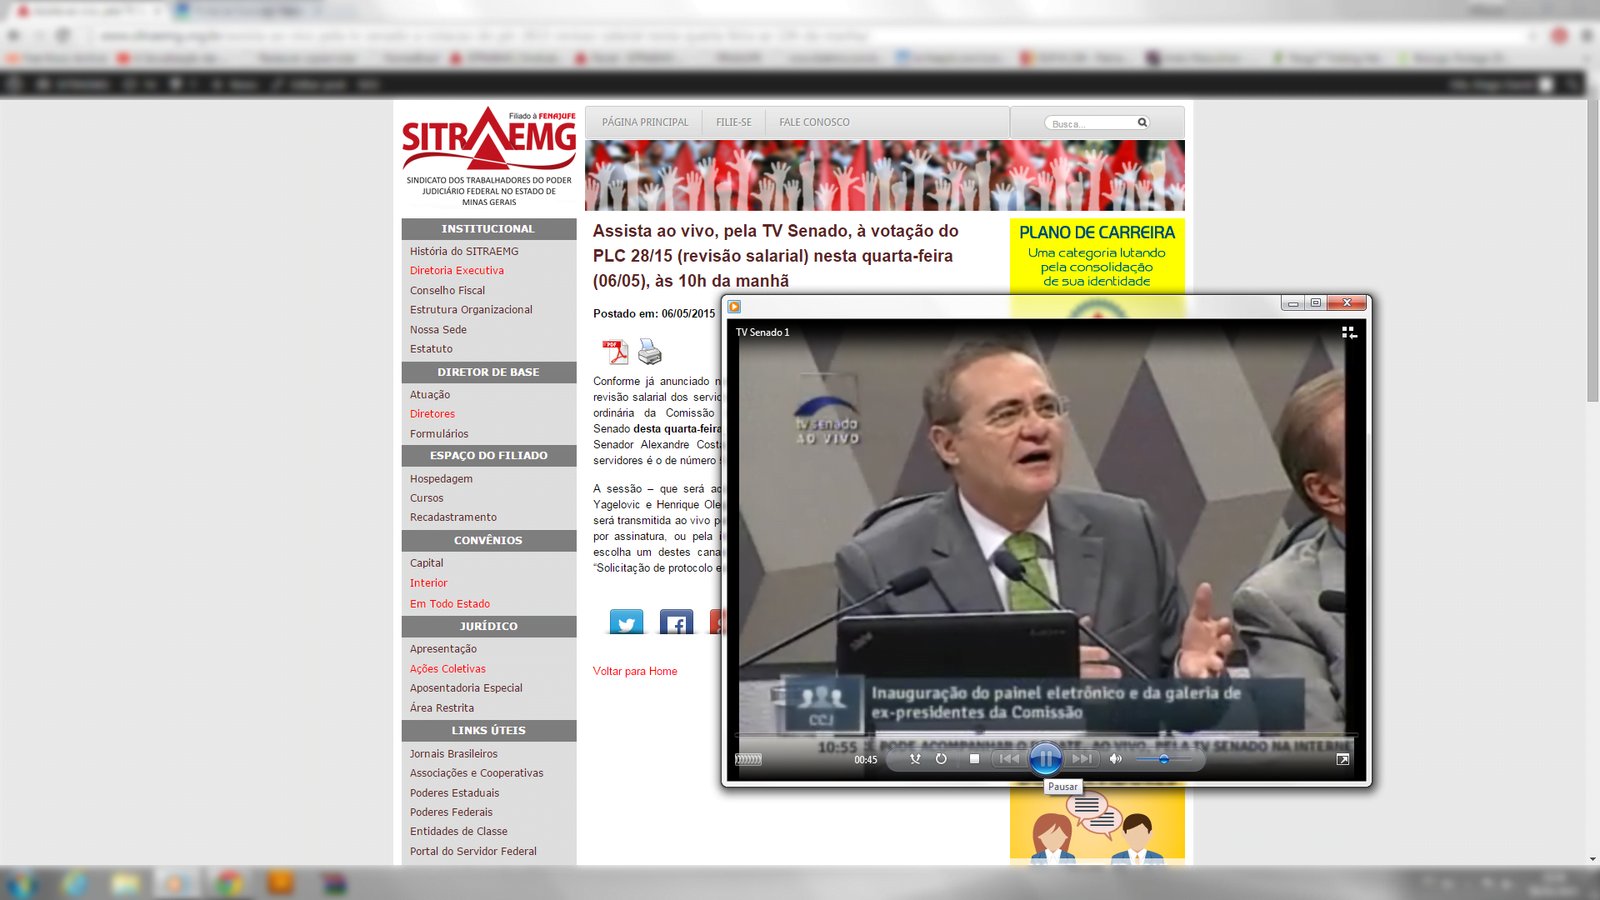Click the media player seek bar
Image resolution: width=1600 pixels, height=900 pixels.
point(1046,736)
